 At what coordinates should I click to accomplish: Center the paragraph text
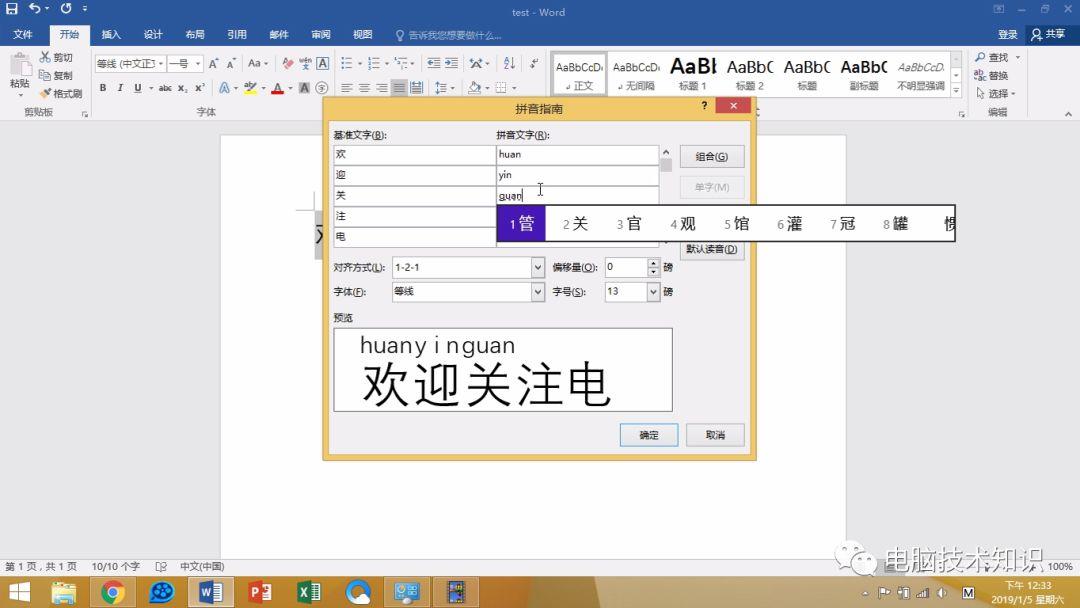[364, 87]
